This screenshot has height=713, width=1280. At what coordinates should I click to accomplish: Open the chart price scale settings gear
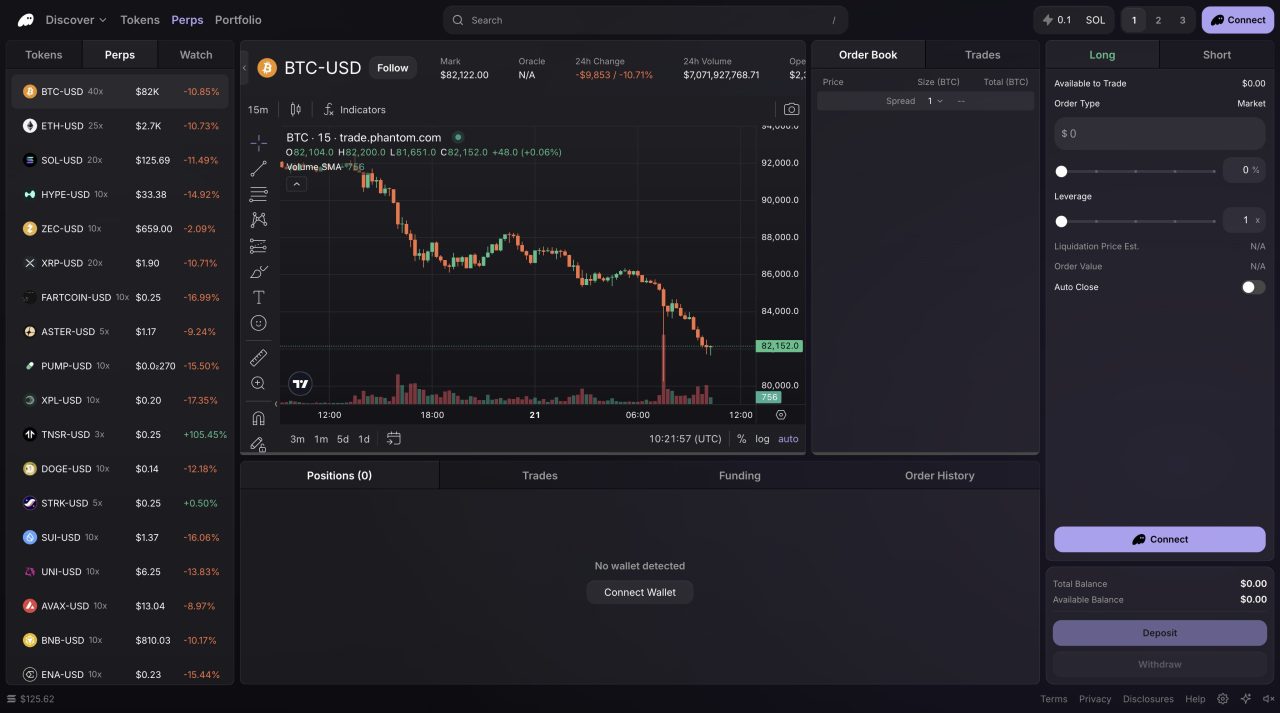tap(781, 415)
